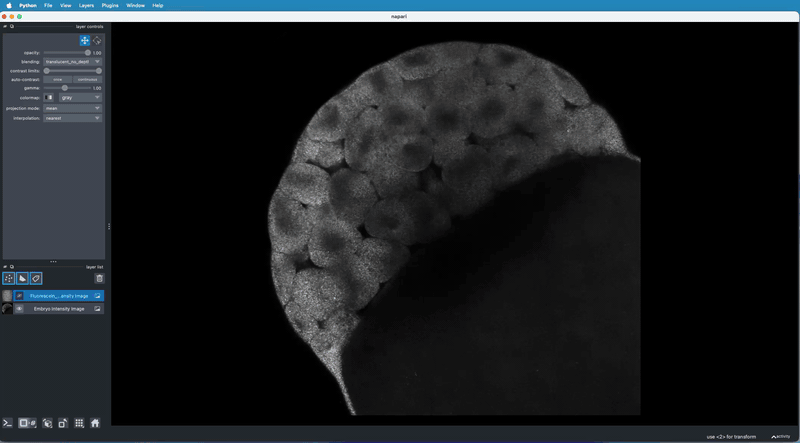Image resolution: width=800 pixels, height=443 pixels.
Task: Open the projection mode dropdown
Action: (x=72, y=108)
